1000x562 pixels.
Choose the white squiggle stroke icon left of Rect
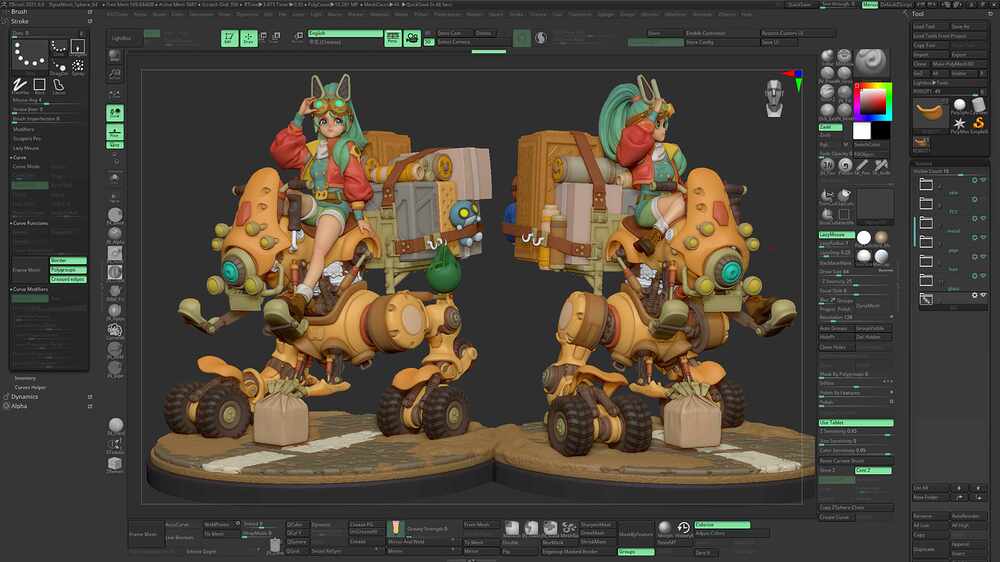click(20, 85)
